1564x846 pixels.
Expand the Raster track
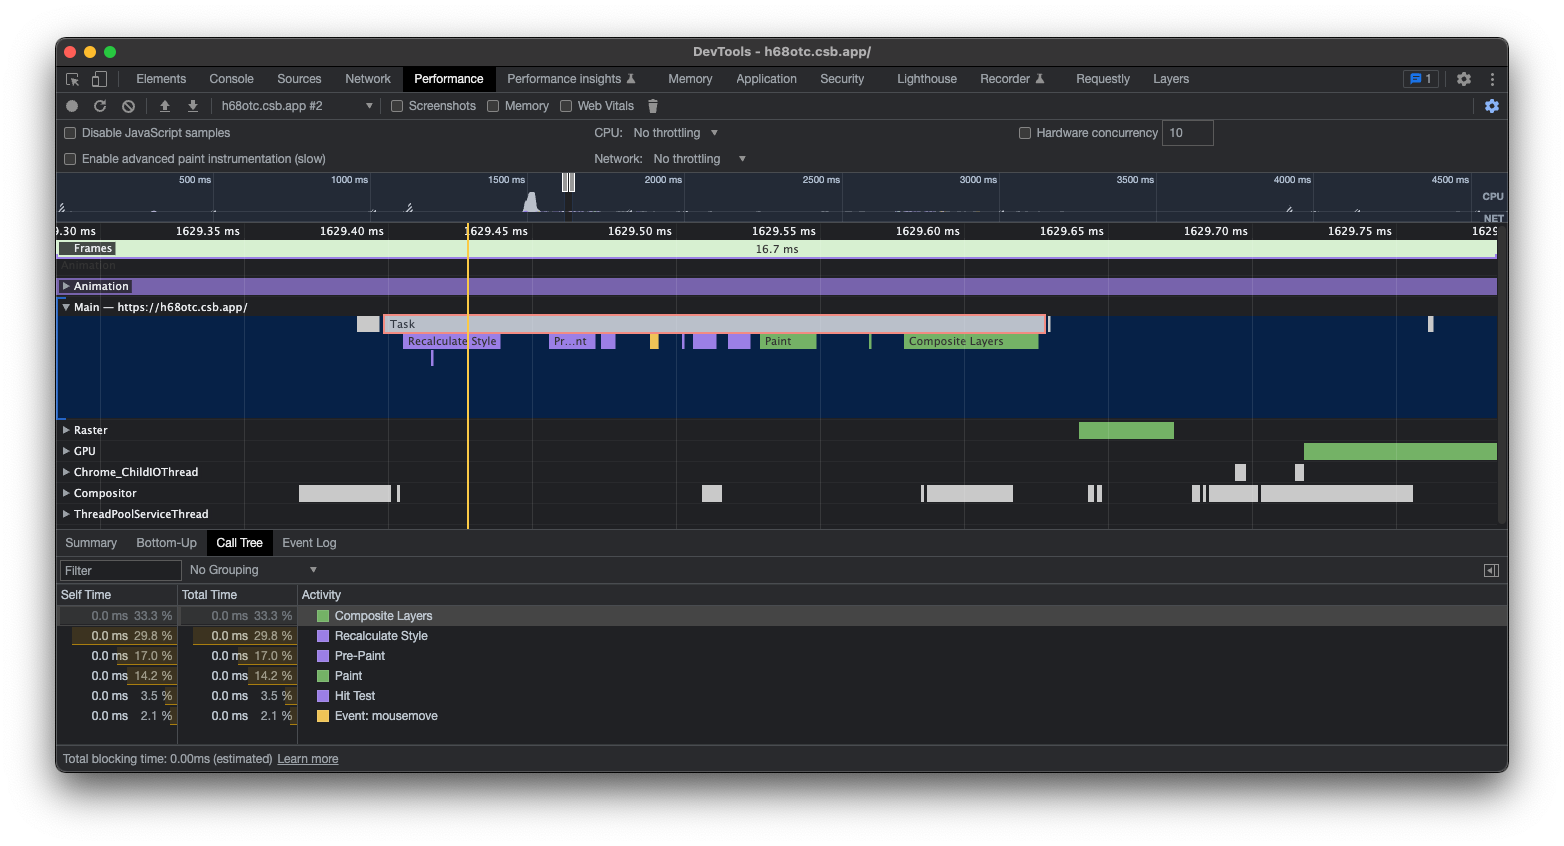(64, 430)
